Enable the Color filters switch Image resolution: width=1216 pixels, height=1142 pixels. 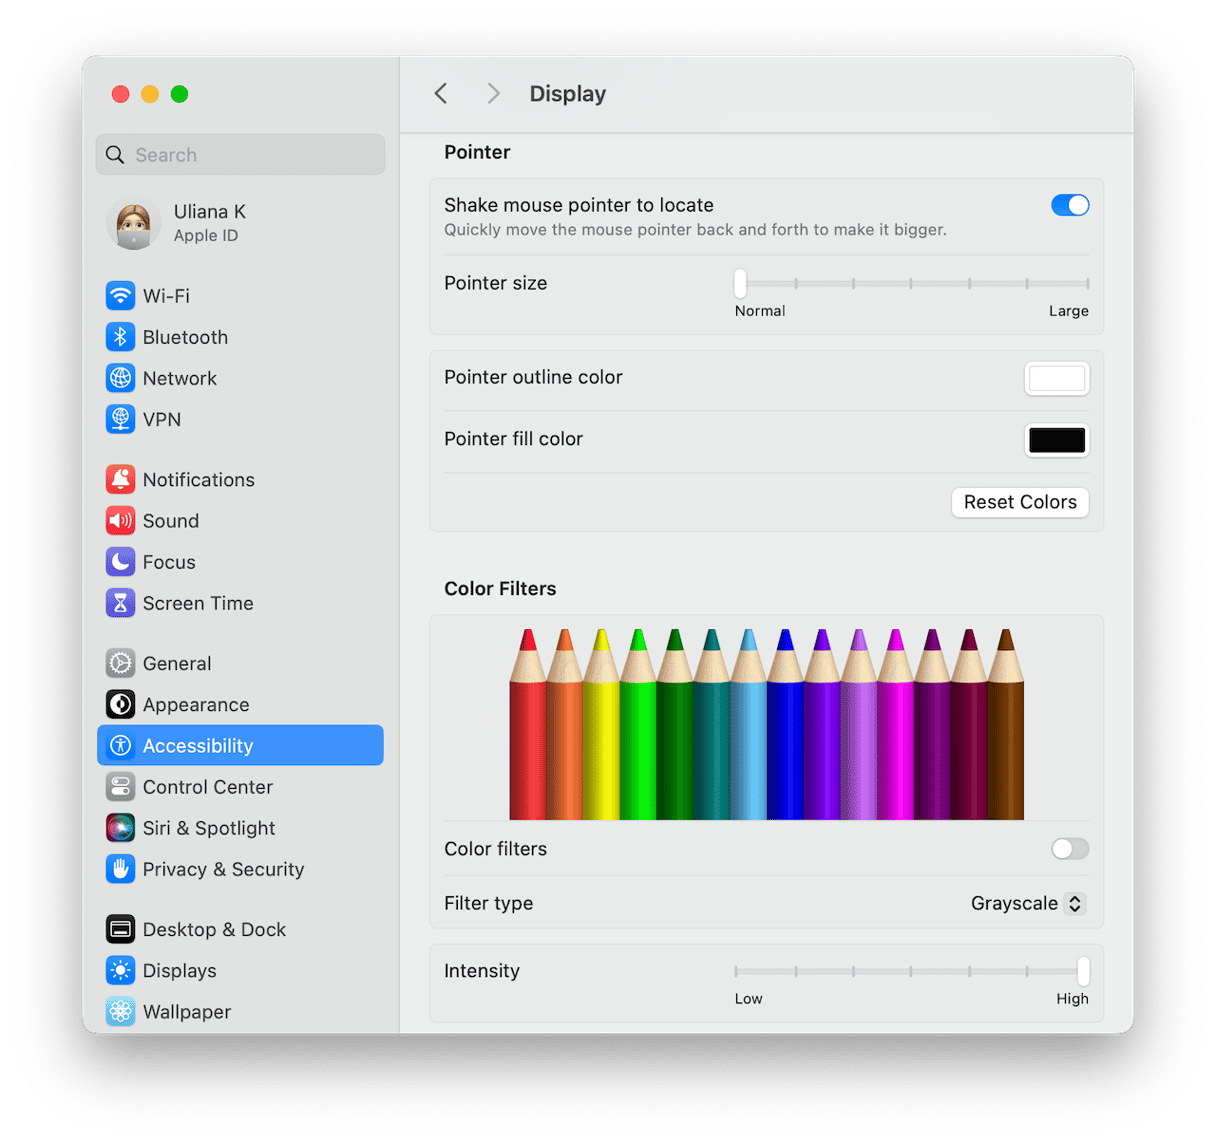pyautogui.click(x=1070, y=849)
